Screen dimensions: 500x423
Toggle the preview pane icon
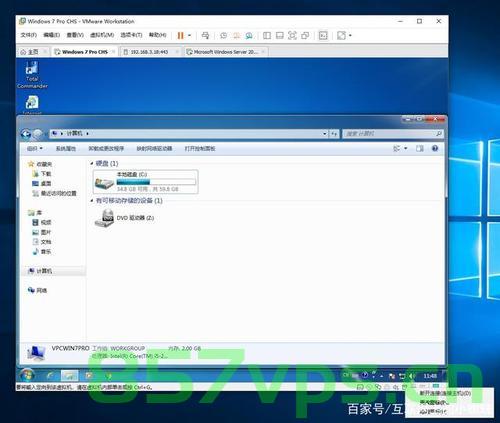point(419,149)
